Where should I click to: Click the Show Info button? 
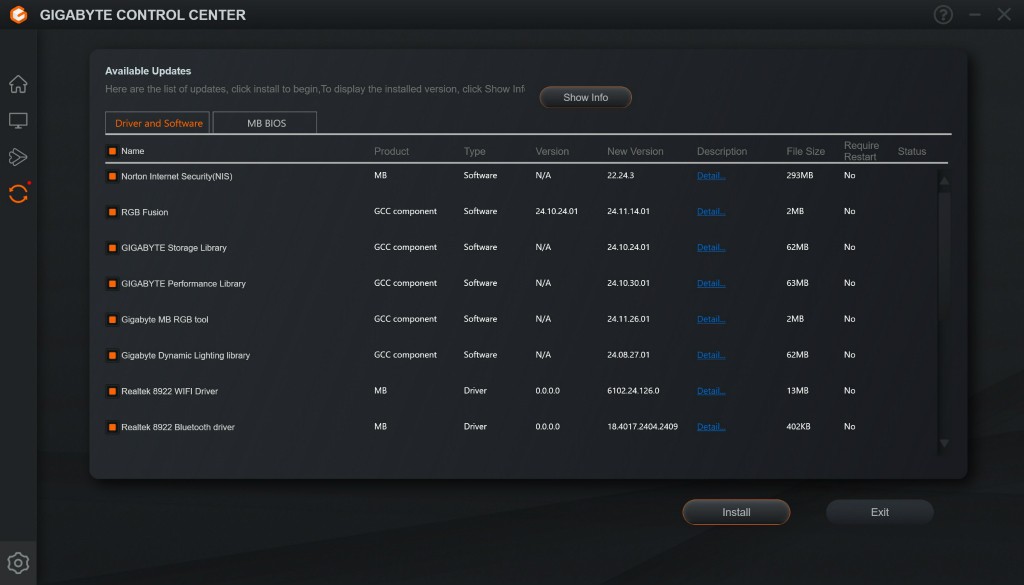tap(585, 98)
